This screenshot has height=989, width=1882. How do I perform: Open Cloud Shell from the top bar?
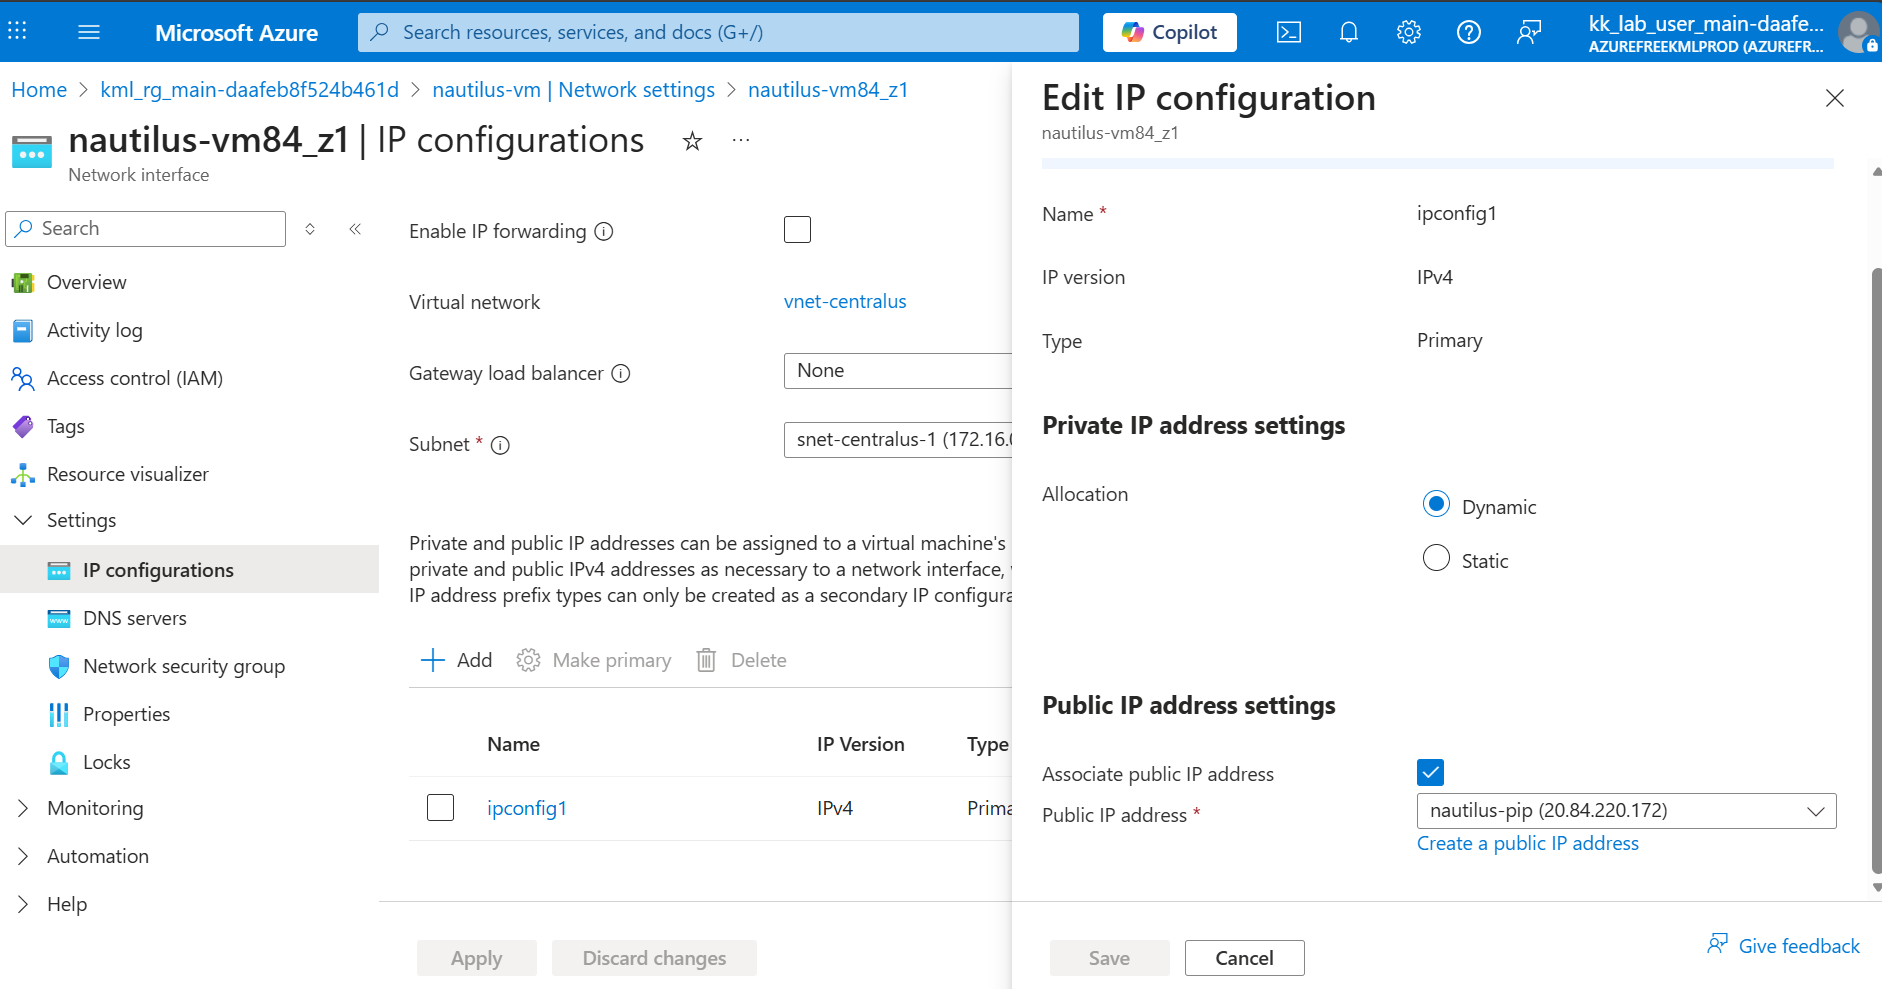coord(1289,33)
